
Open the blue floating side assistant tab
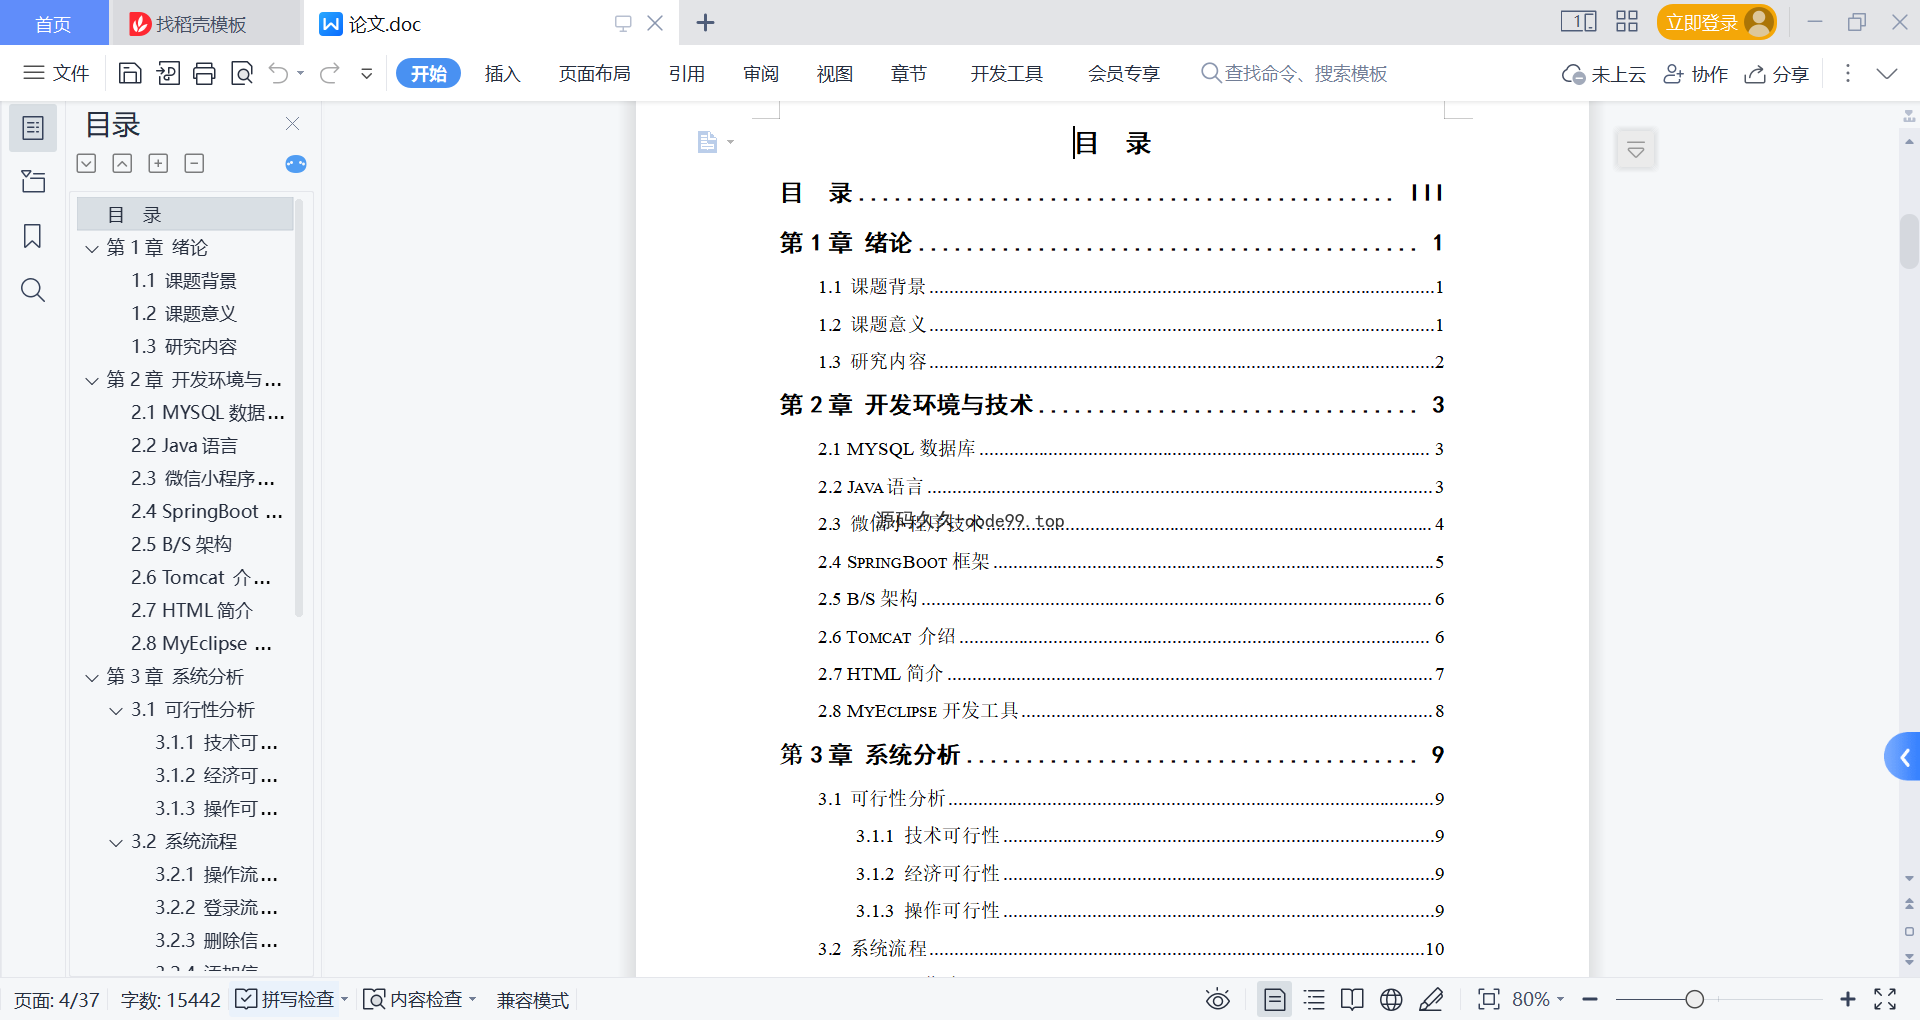point(1903,757)
